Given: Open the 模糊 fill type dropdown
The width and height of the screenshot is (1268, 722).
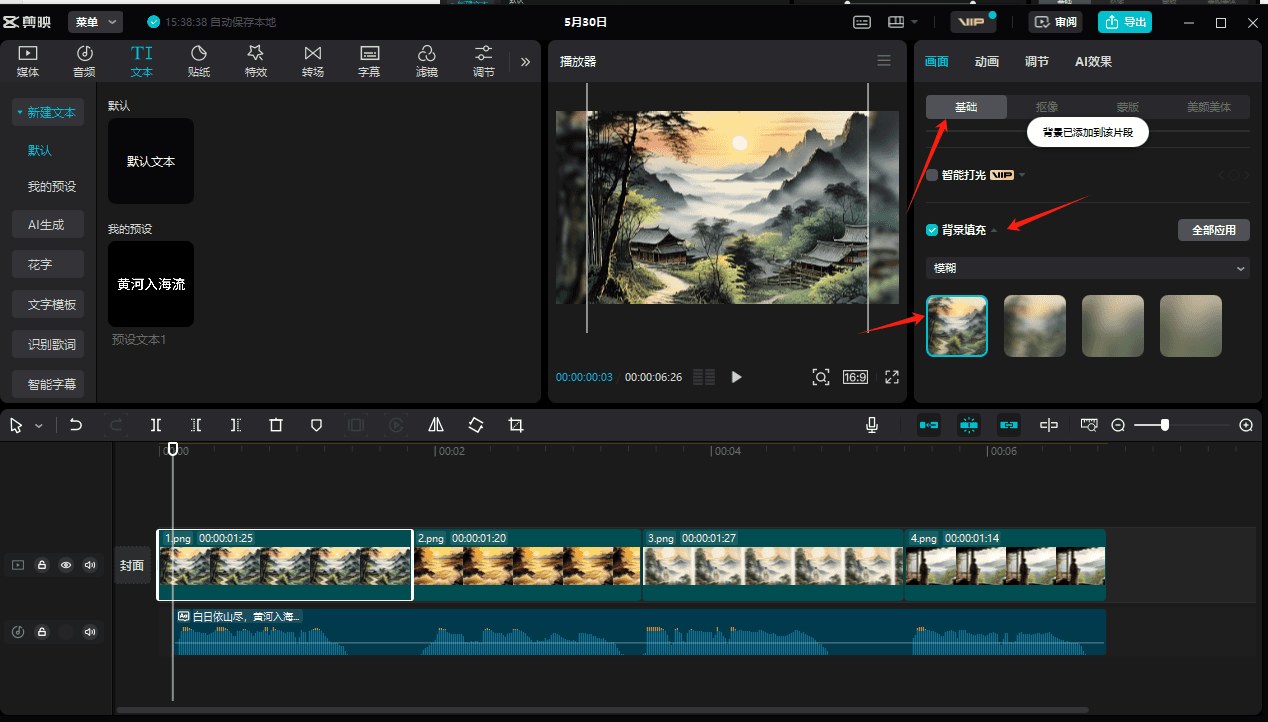Looking at the screenshot, I should [x=1088, y=268].
